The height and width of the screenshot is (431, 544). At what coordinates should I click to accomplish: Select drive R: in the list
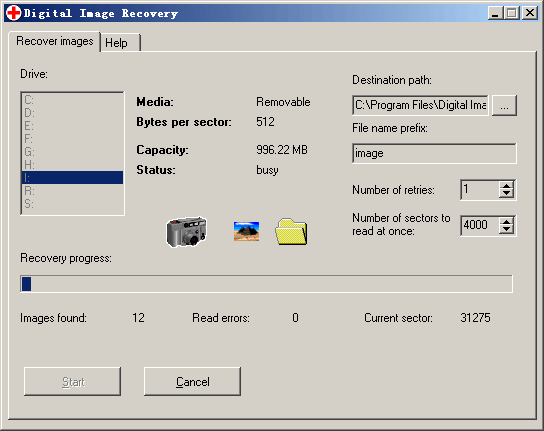[x=72, y=191]
